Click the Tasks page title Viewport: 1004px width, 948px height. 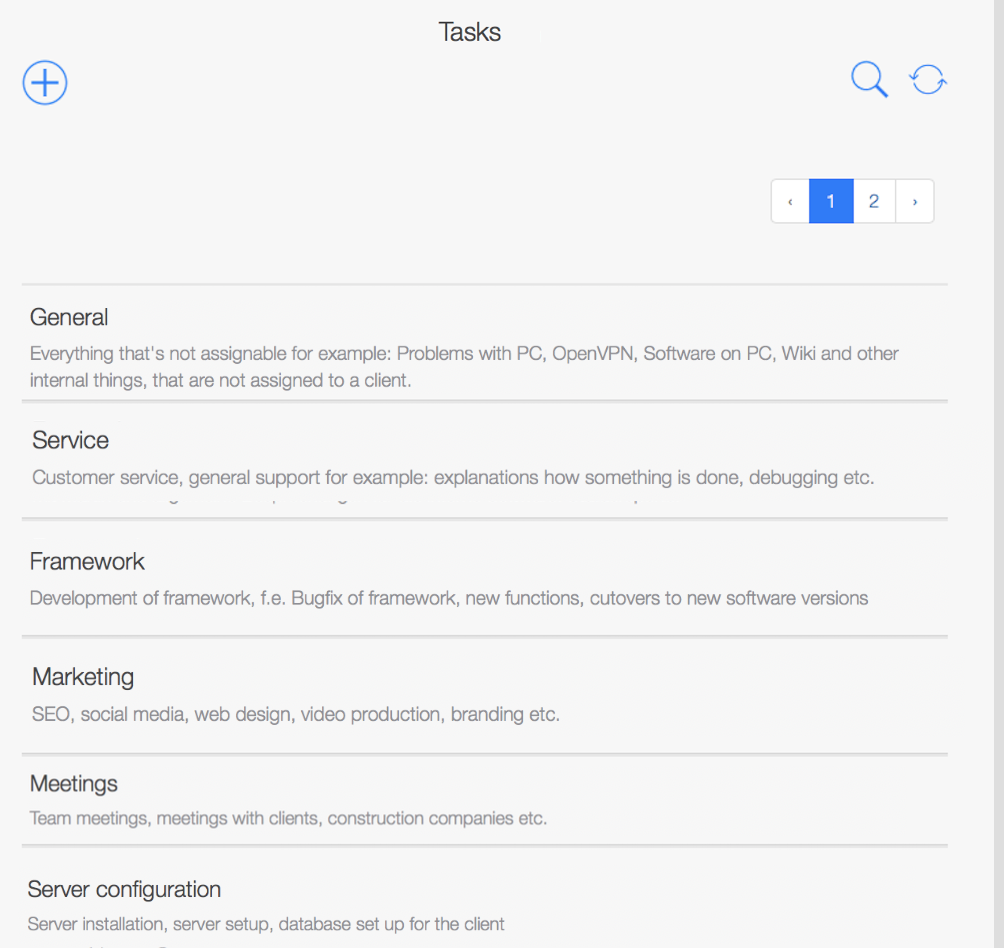469,31
